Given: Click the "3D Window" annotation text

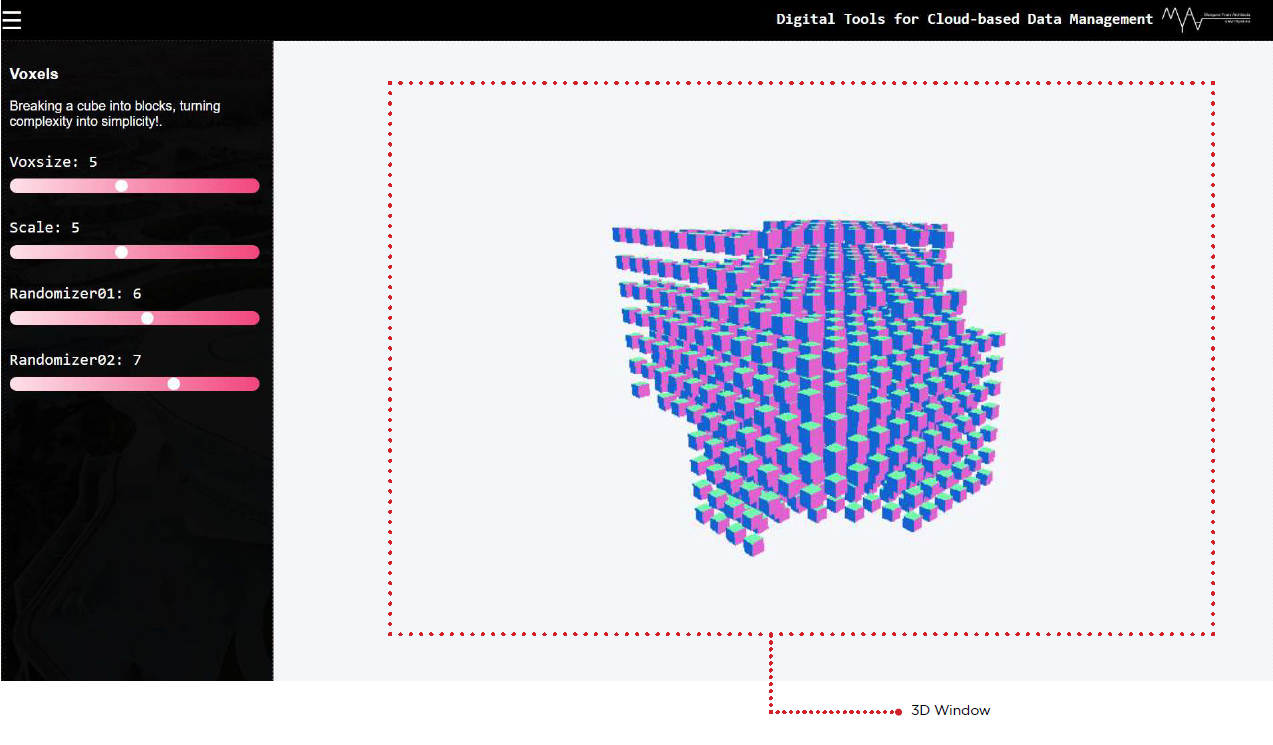Looking at the screenshot, I should pyautogui.click(x=950, y=711).
